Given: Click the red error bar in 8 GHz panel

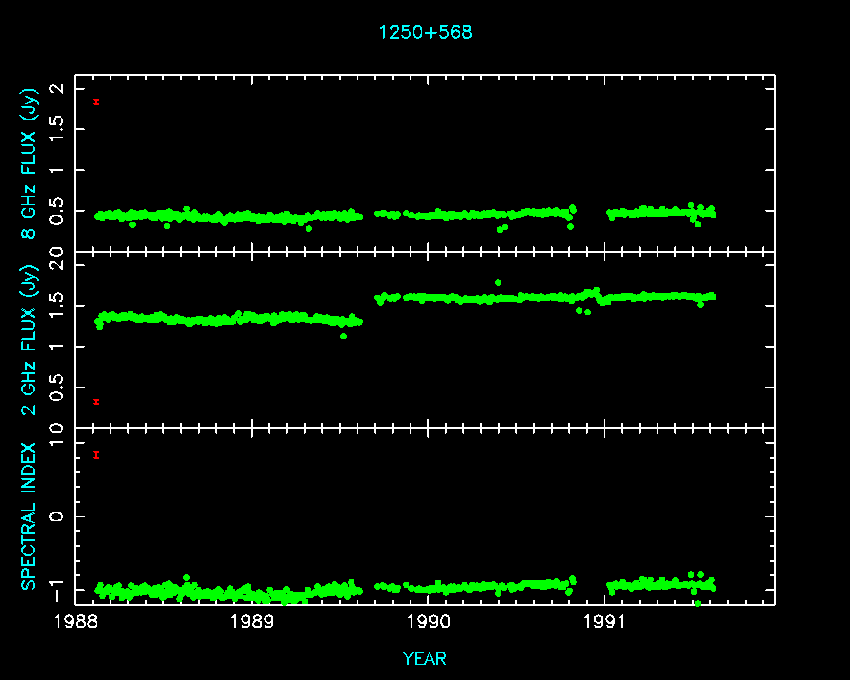Looking at the screenshot, I should pyautogui.click(x=96, y=102).
